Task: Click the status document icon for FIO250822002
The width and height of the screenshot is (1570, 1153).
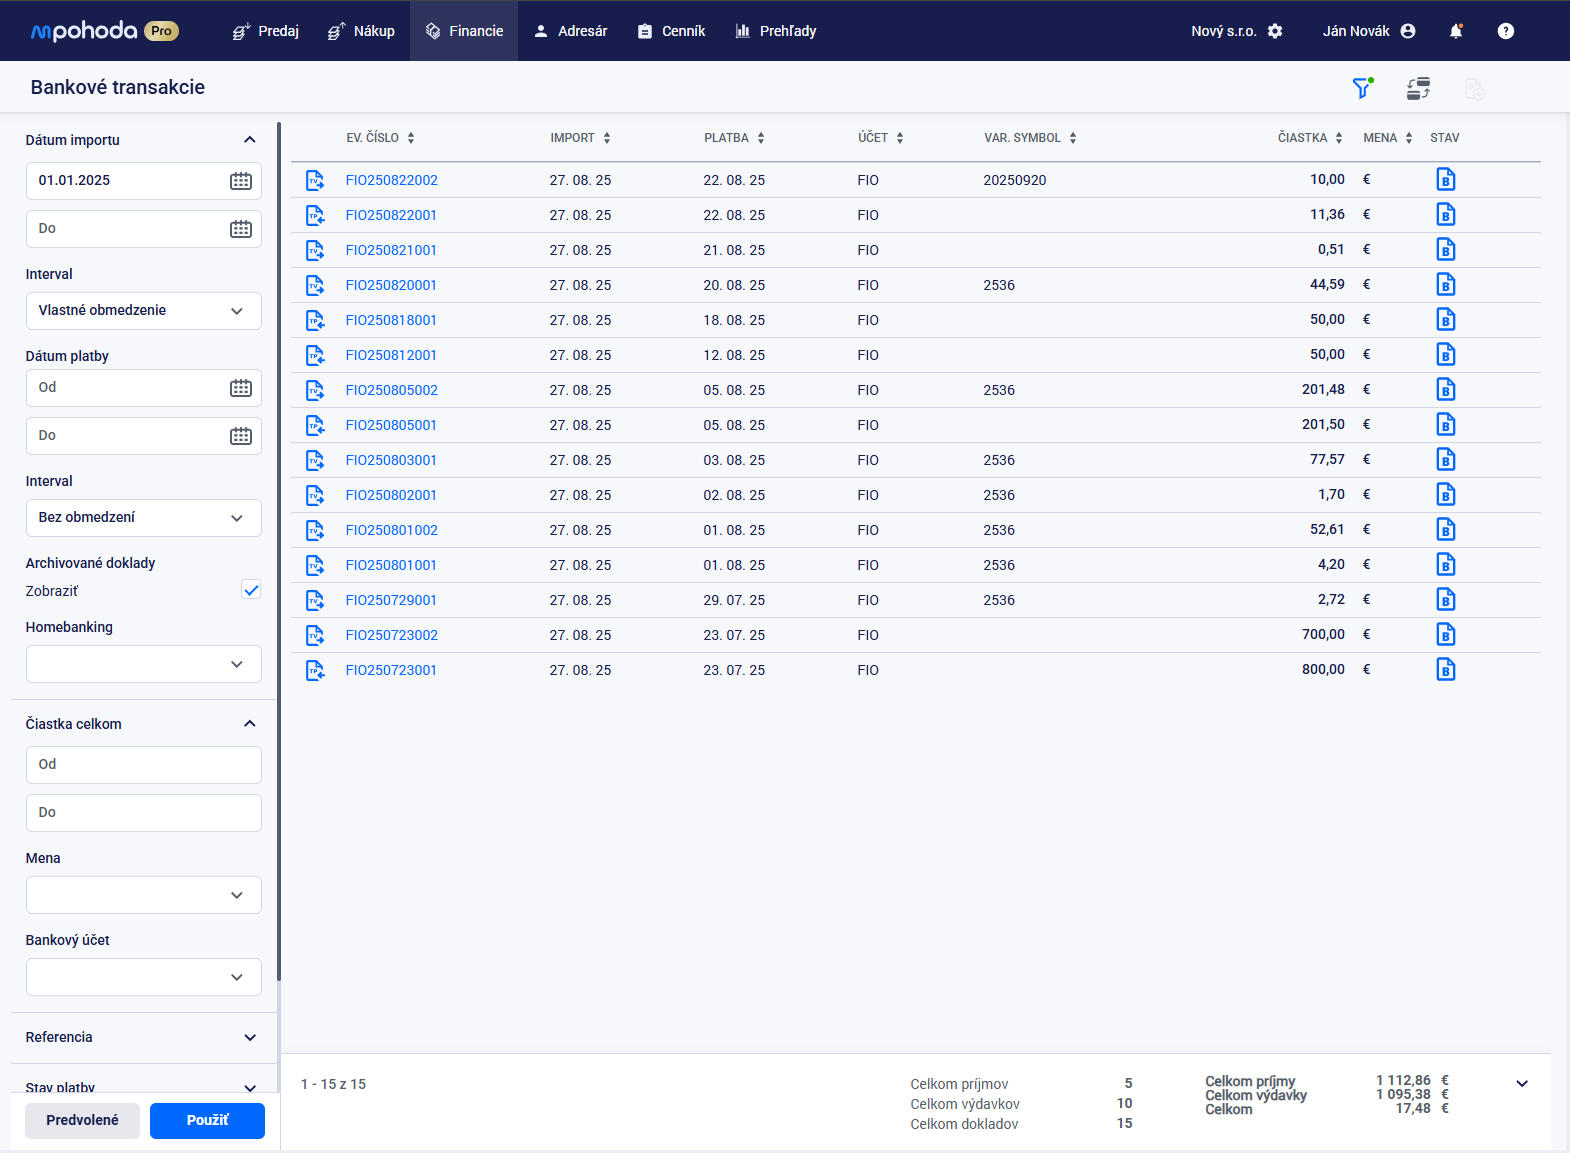Action: coord(1445,180)
